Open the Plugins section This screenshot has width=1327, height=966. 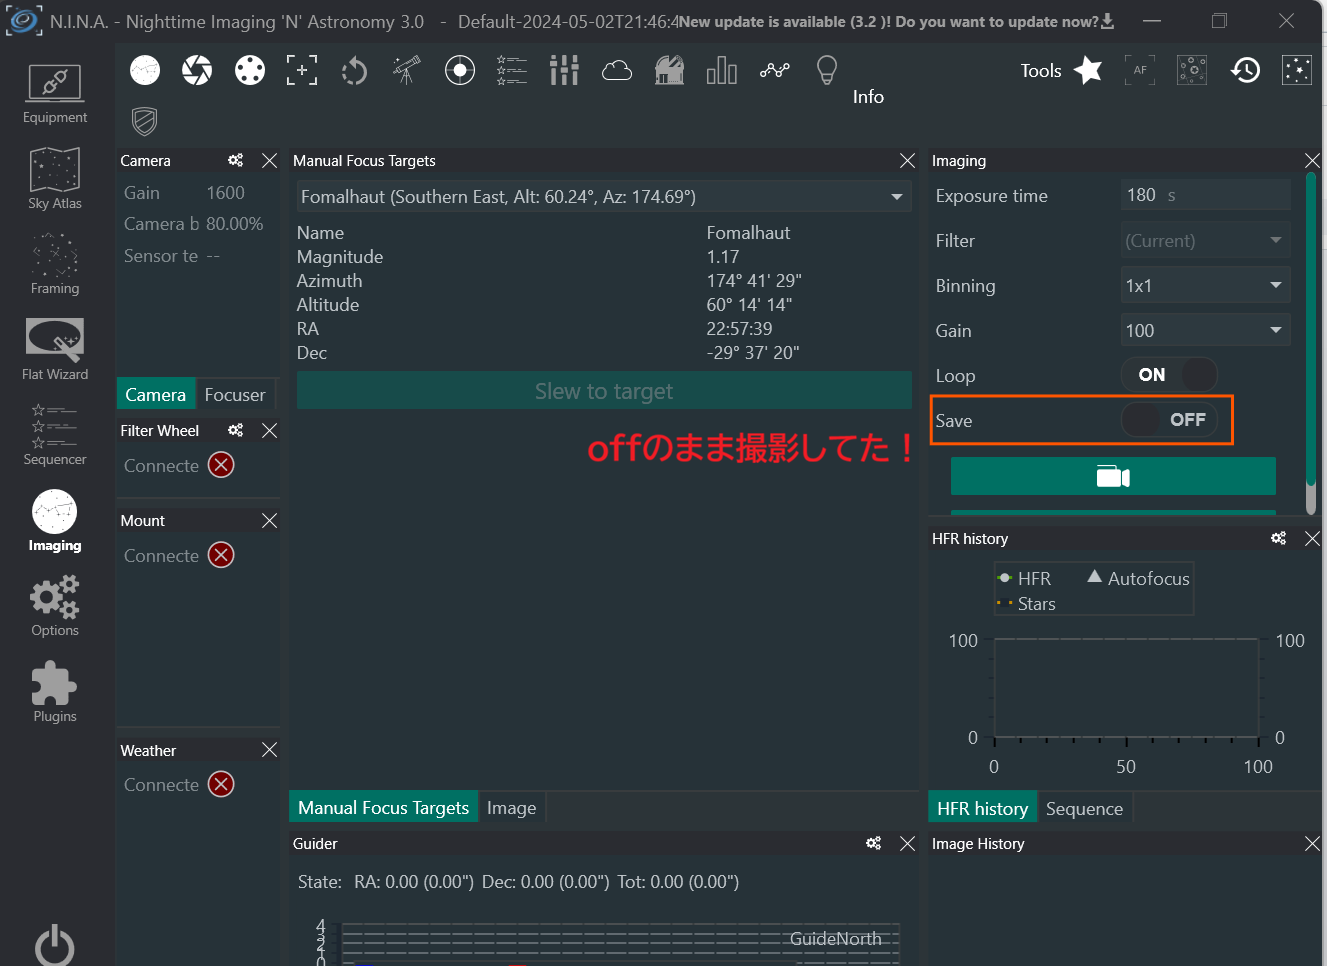(x=55, y=691)
